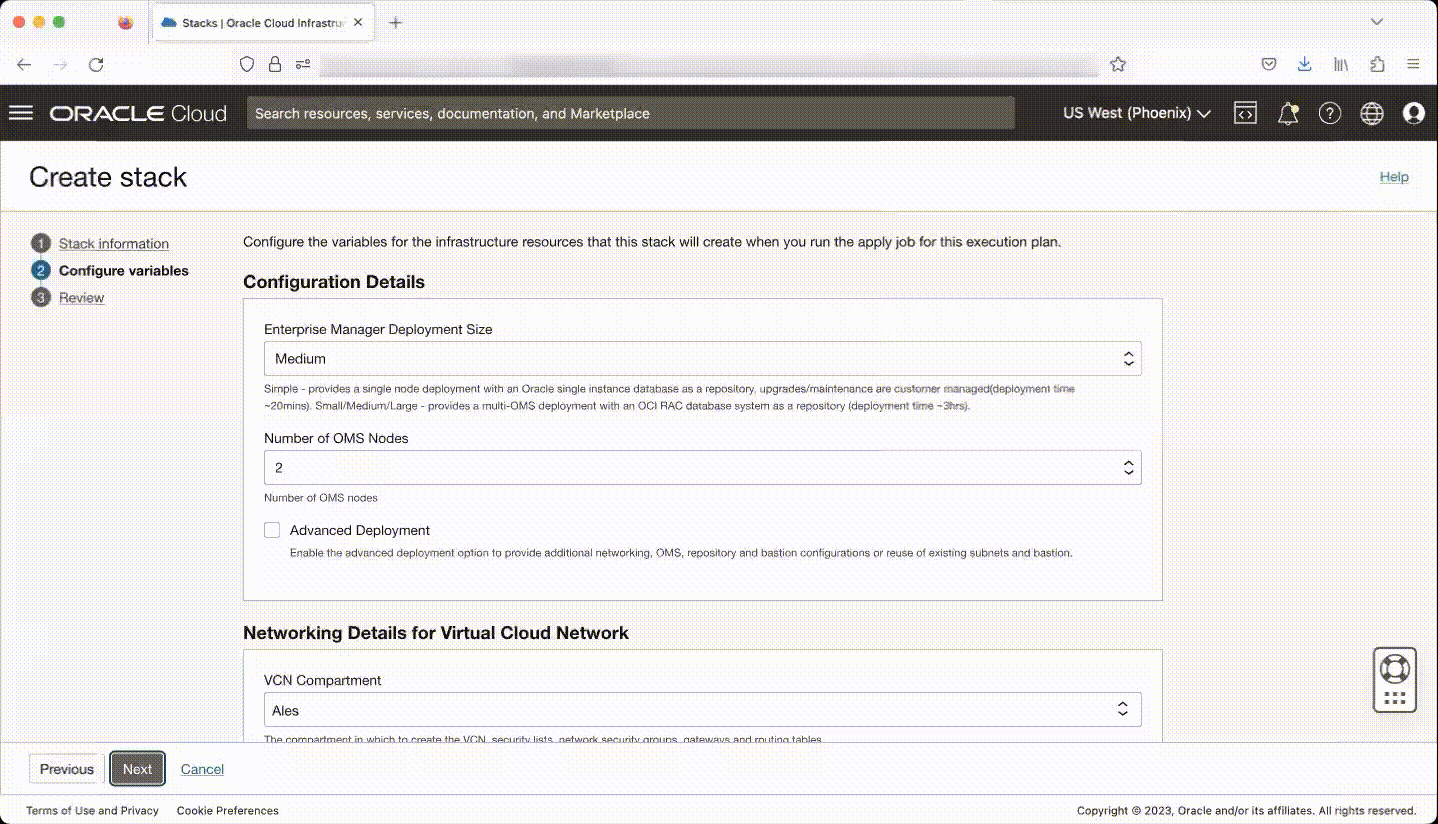Cancel the stack creation

(202, 769)
